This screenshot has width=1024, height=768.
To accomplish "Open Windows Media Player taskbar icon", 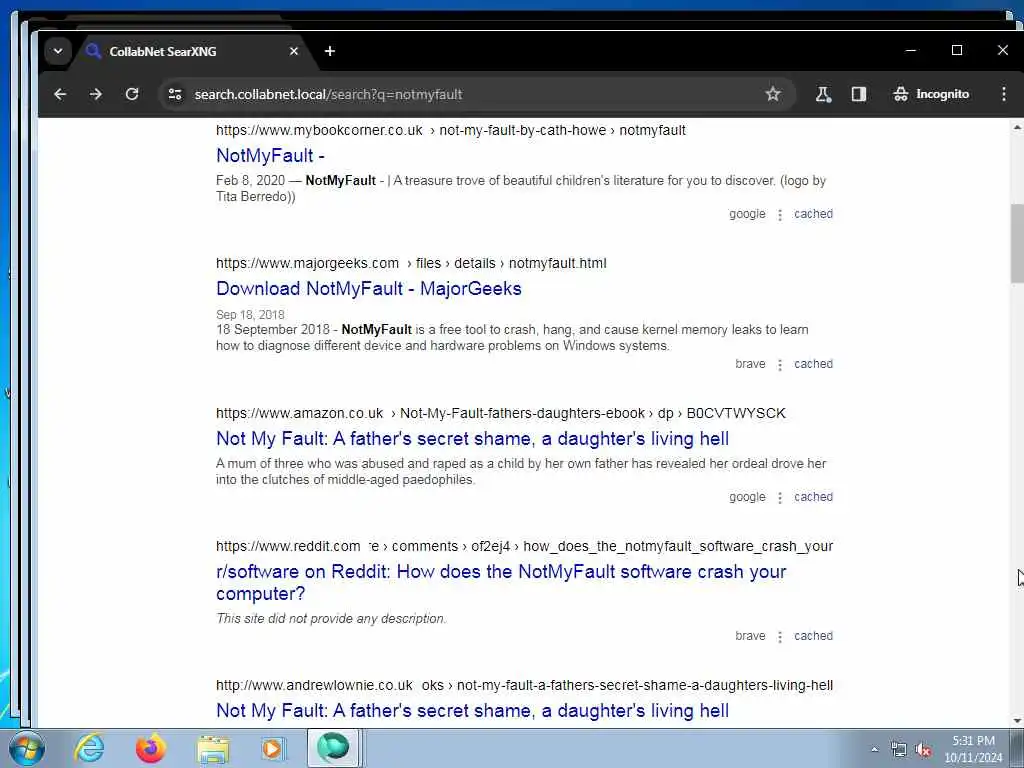I will (x=273, y=749).
